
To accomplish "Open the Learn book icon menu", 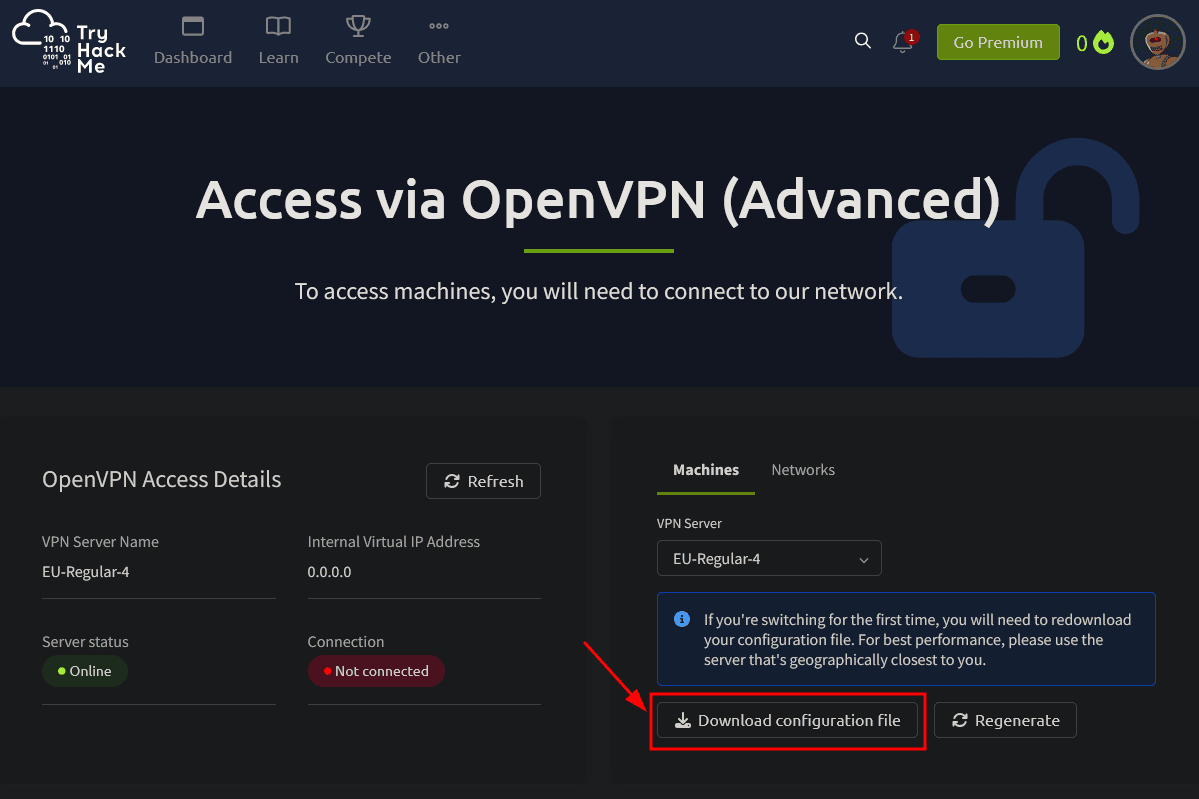I will point(278,27).
